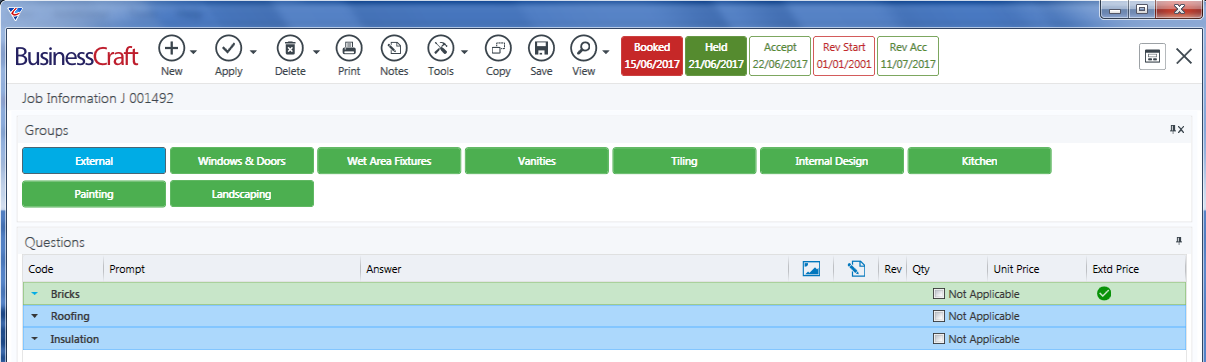Save using the floppy disk icon
This screenshot has height=362, width=1206.
(x=541, y=48)
